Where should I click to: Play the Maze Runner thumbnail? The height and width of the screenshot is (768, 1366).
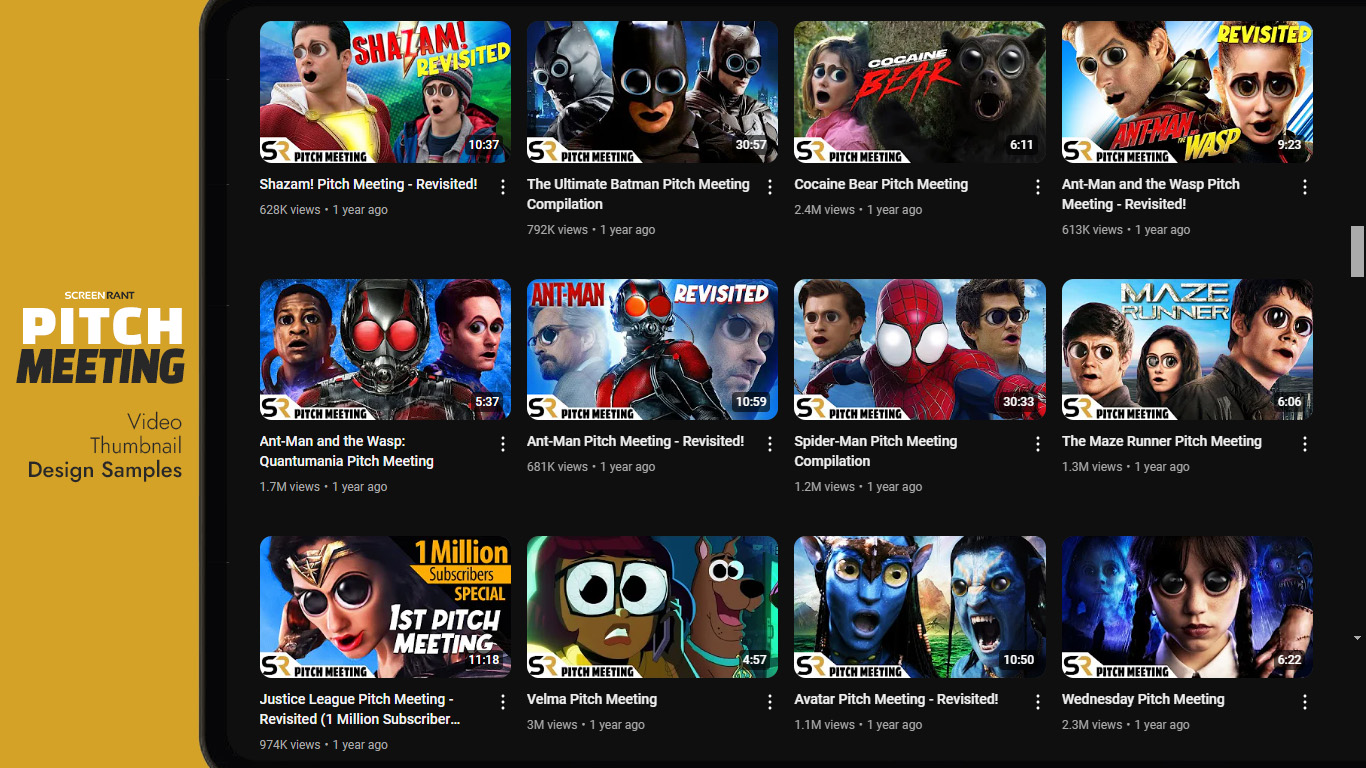coord(1187,349)
